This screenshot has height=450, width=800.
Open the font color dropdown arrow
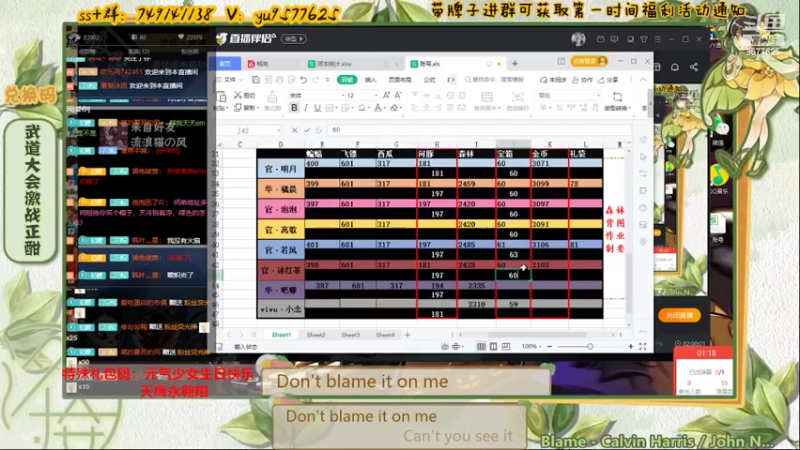385,108
